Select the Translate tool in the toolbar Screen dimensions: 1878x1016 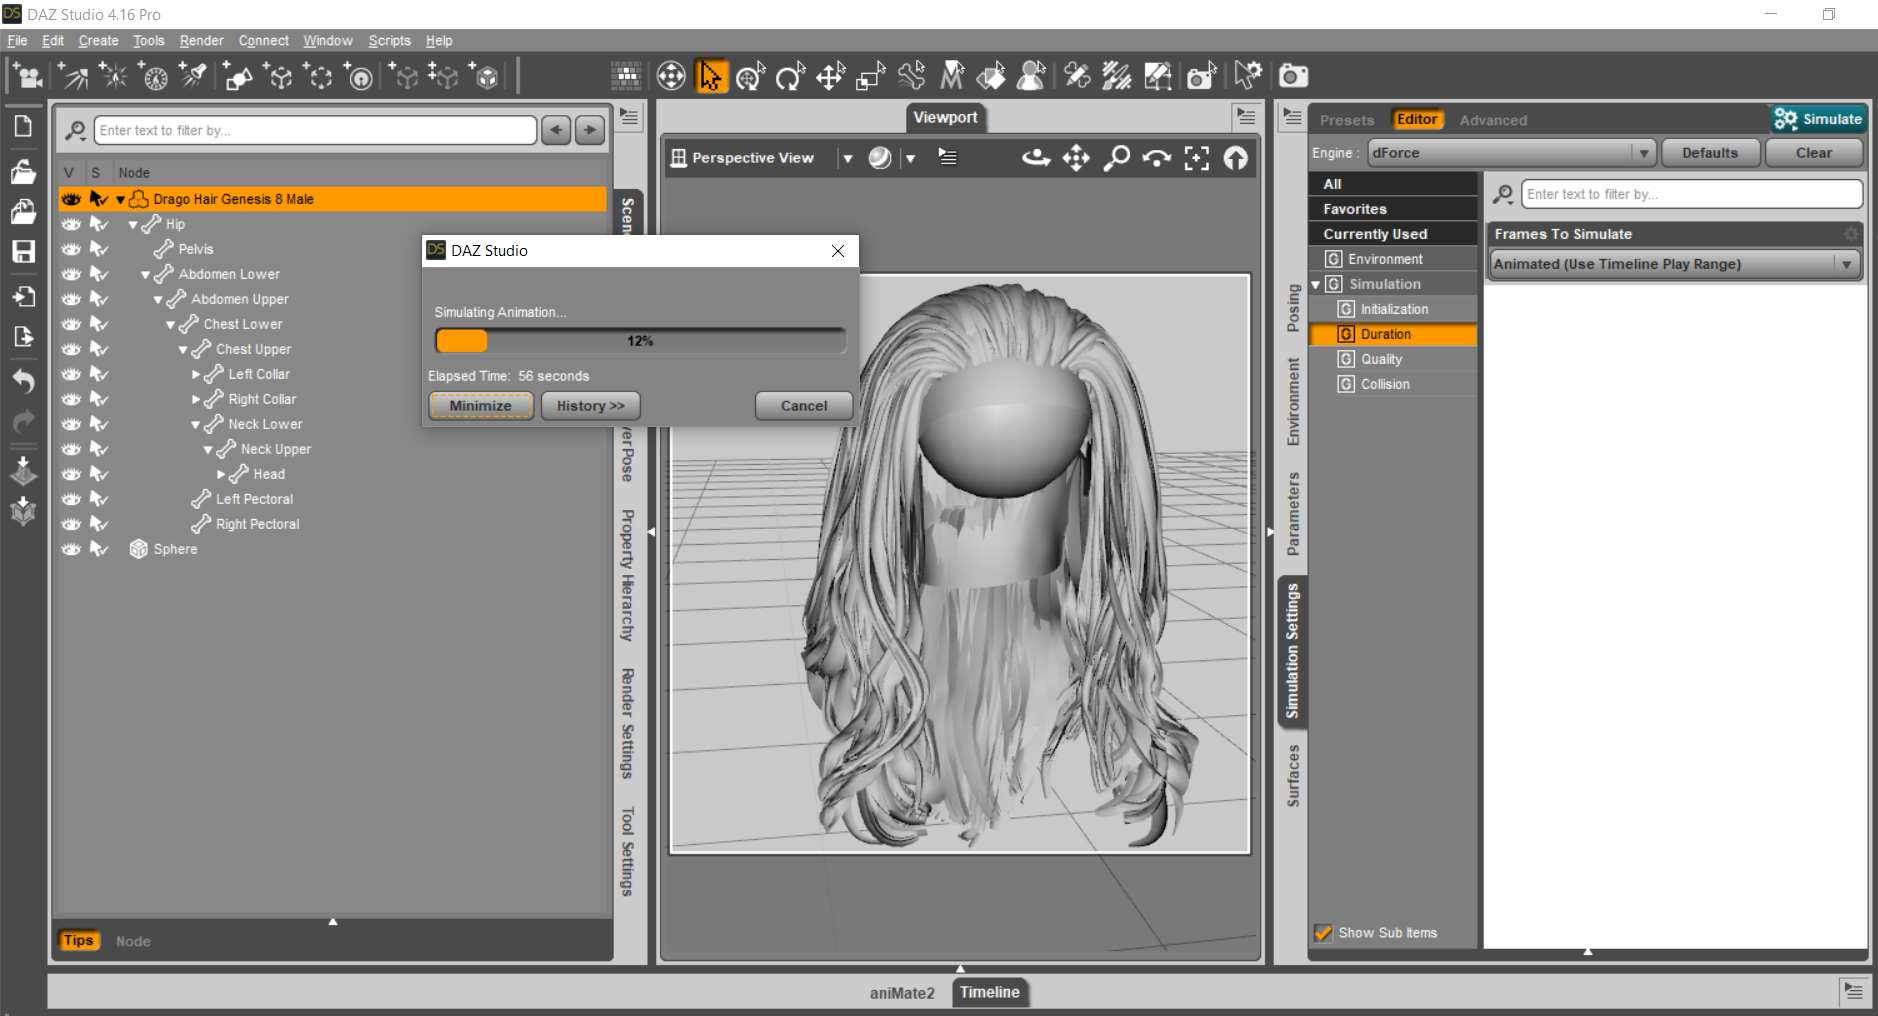830,76
